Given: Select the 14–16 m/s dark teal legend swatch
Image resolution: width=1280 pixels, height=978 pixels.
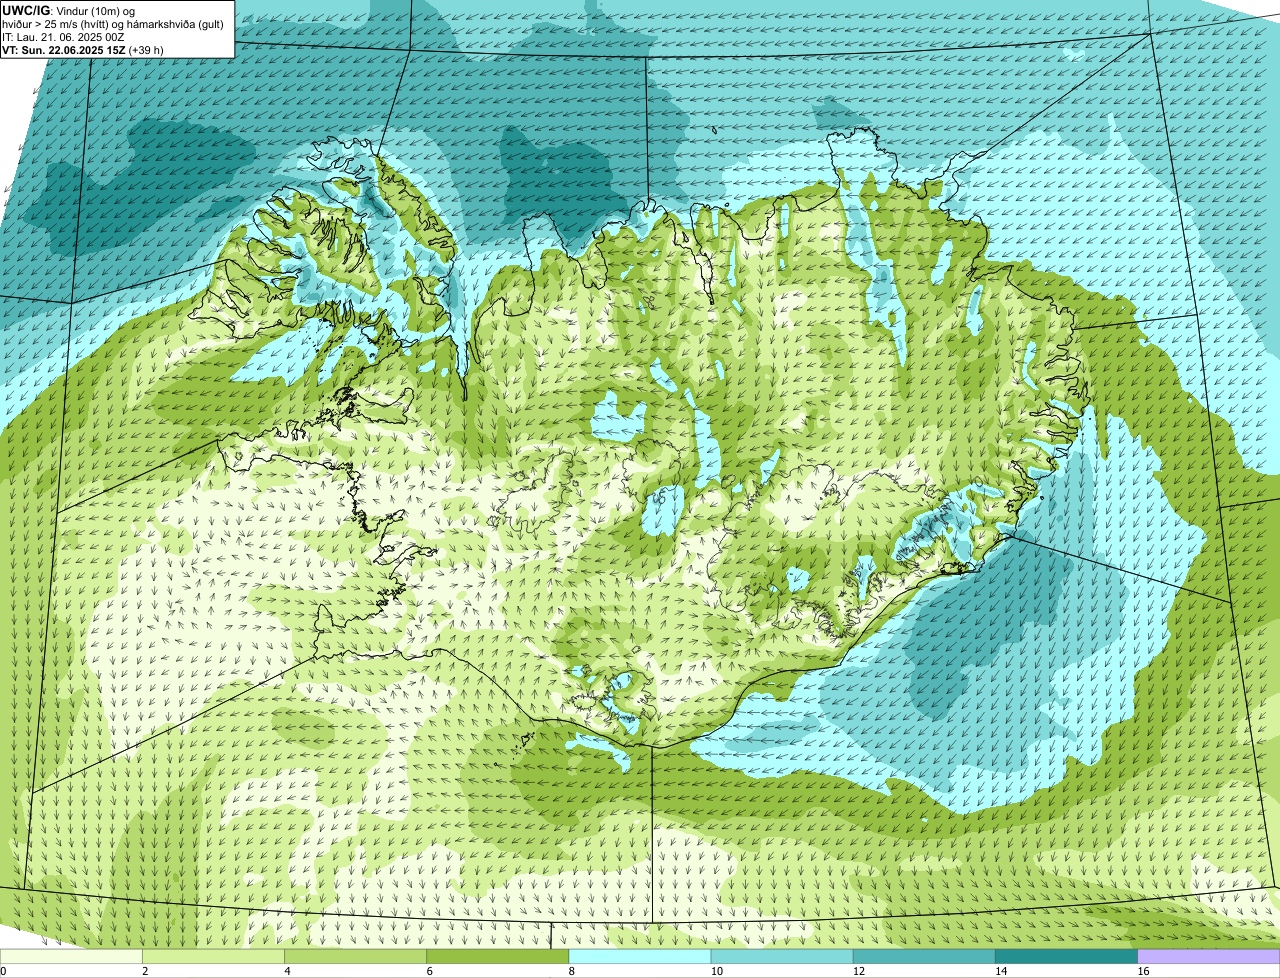Looking at the screenshot, I should (x=1067, y=957).
